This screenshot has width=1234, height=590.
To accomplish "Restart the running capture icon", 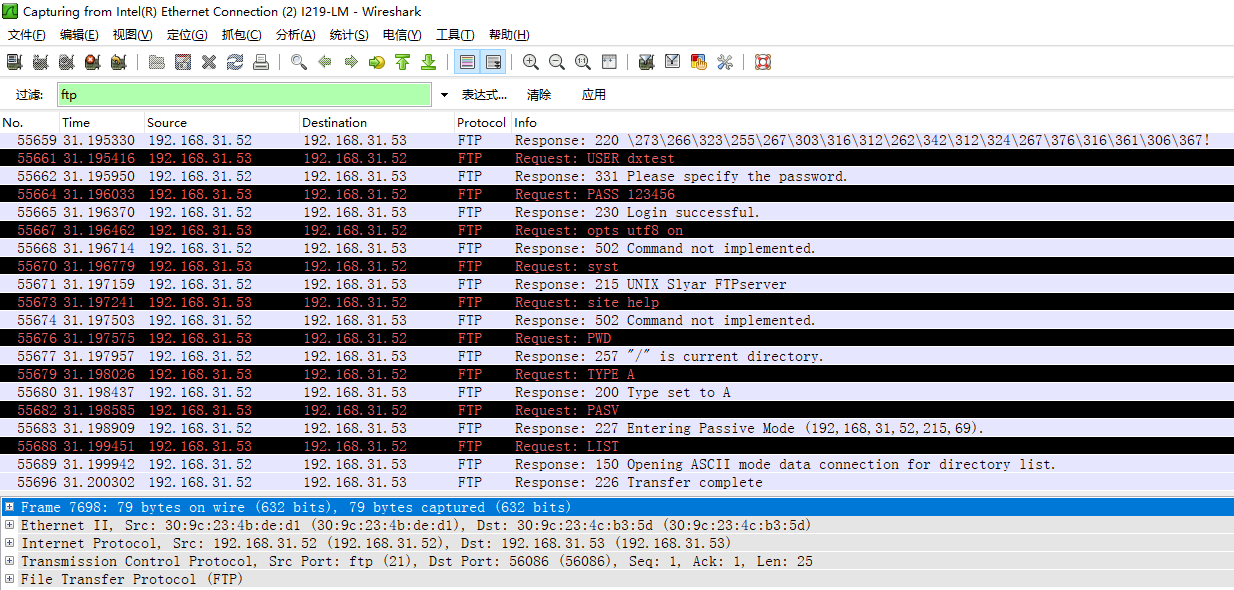I will tap(118, 62).
